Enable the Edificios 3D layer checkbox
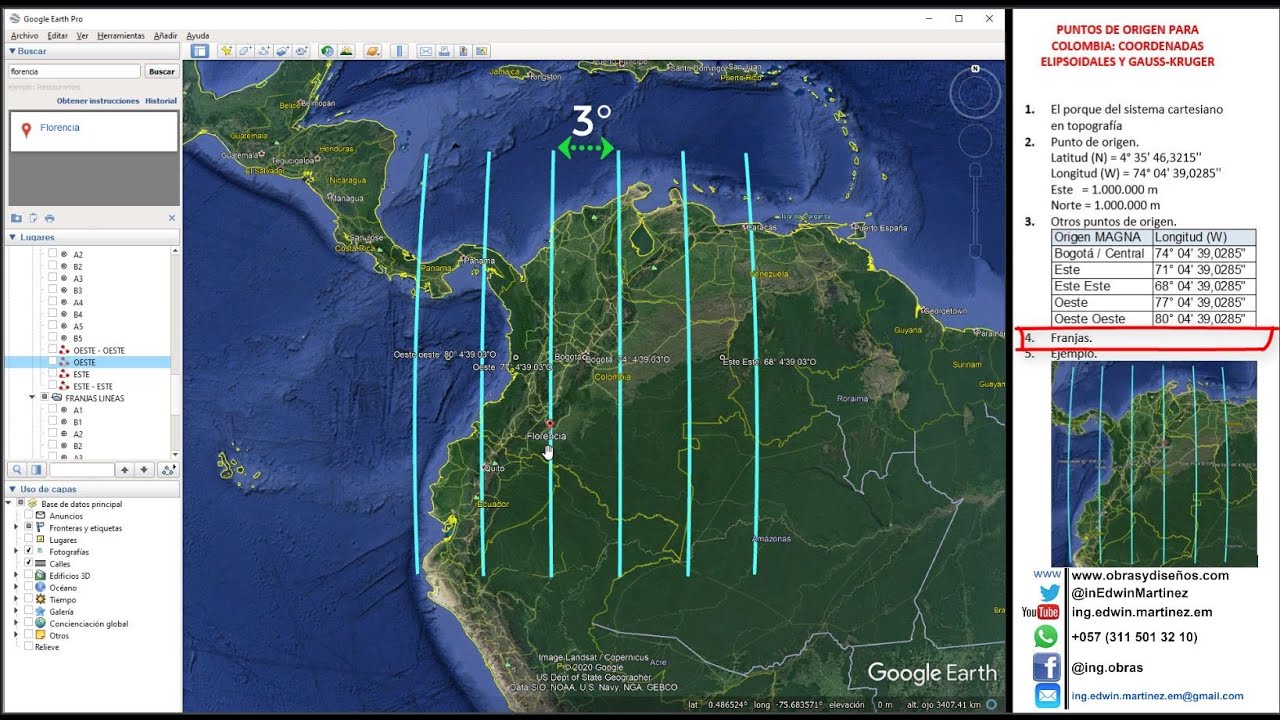 (29, 576)
